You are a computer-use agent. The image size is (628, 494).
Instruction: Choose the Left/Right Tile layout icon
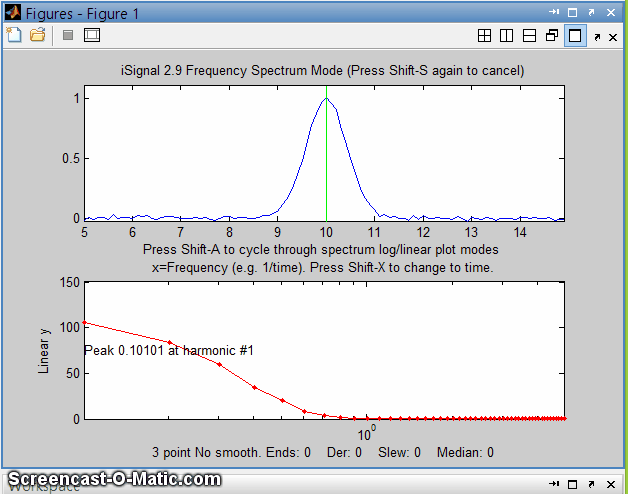(507, 36)
